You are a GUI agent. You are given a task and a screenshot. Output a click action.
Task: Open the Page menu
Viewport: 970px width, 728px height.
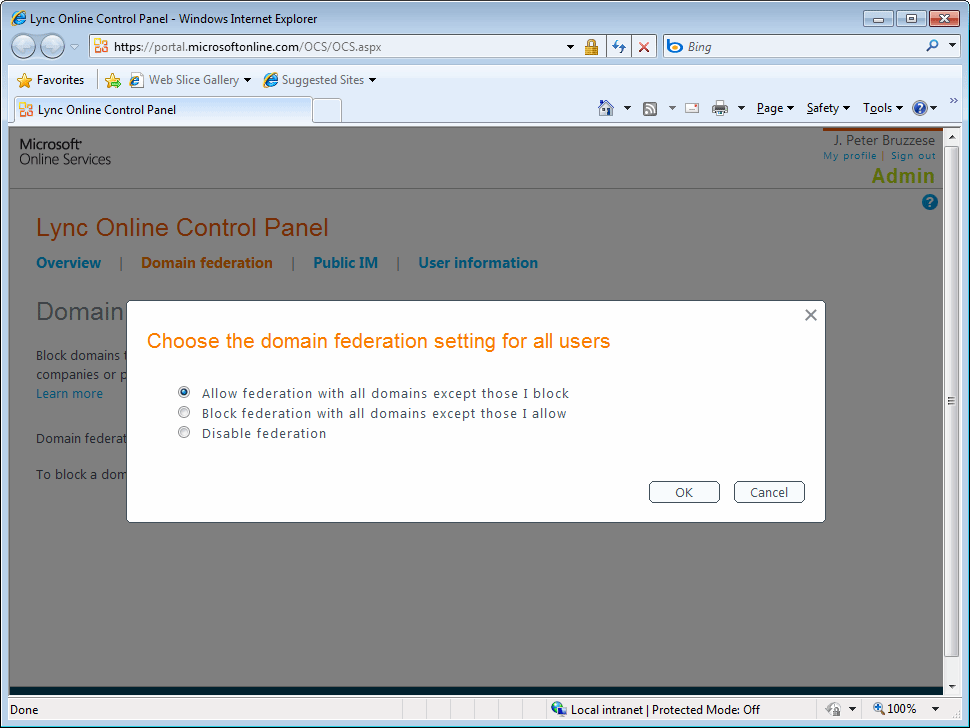click(775, 108)
